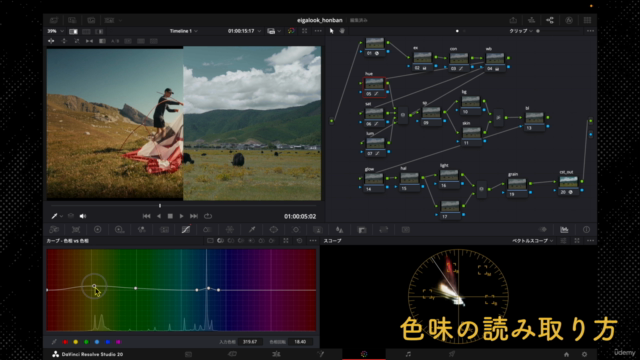Screen dimensions: 640x360
Task: Click the input hue value field 319.67
Action: (250, 342)
